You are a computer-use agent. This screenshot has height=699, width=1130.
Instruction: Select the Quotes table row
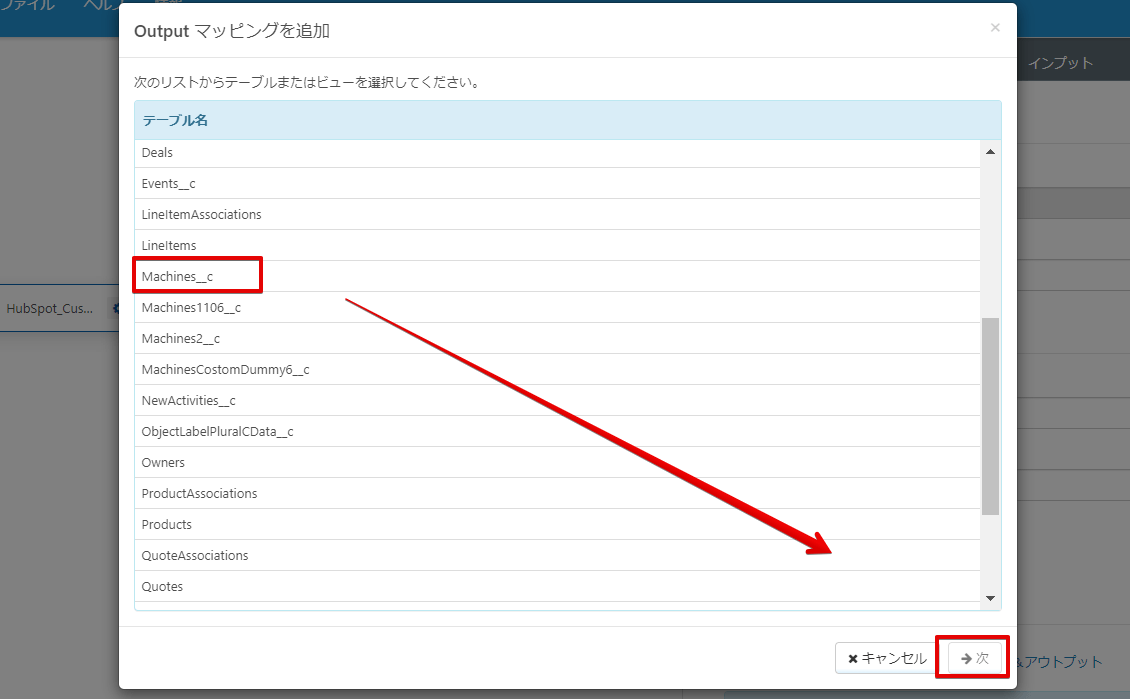557,587
